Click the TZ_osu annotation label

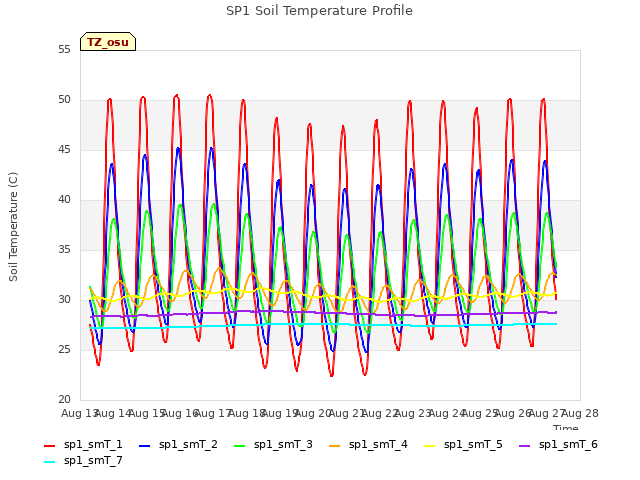pos(108,42)
